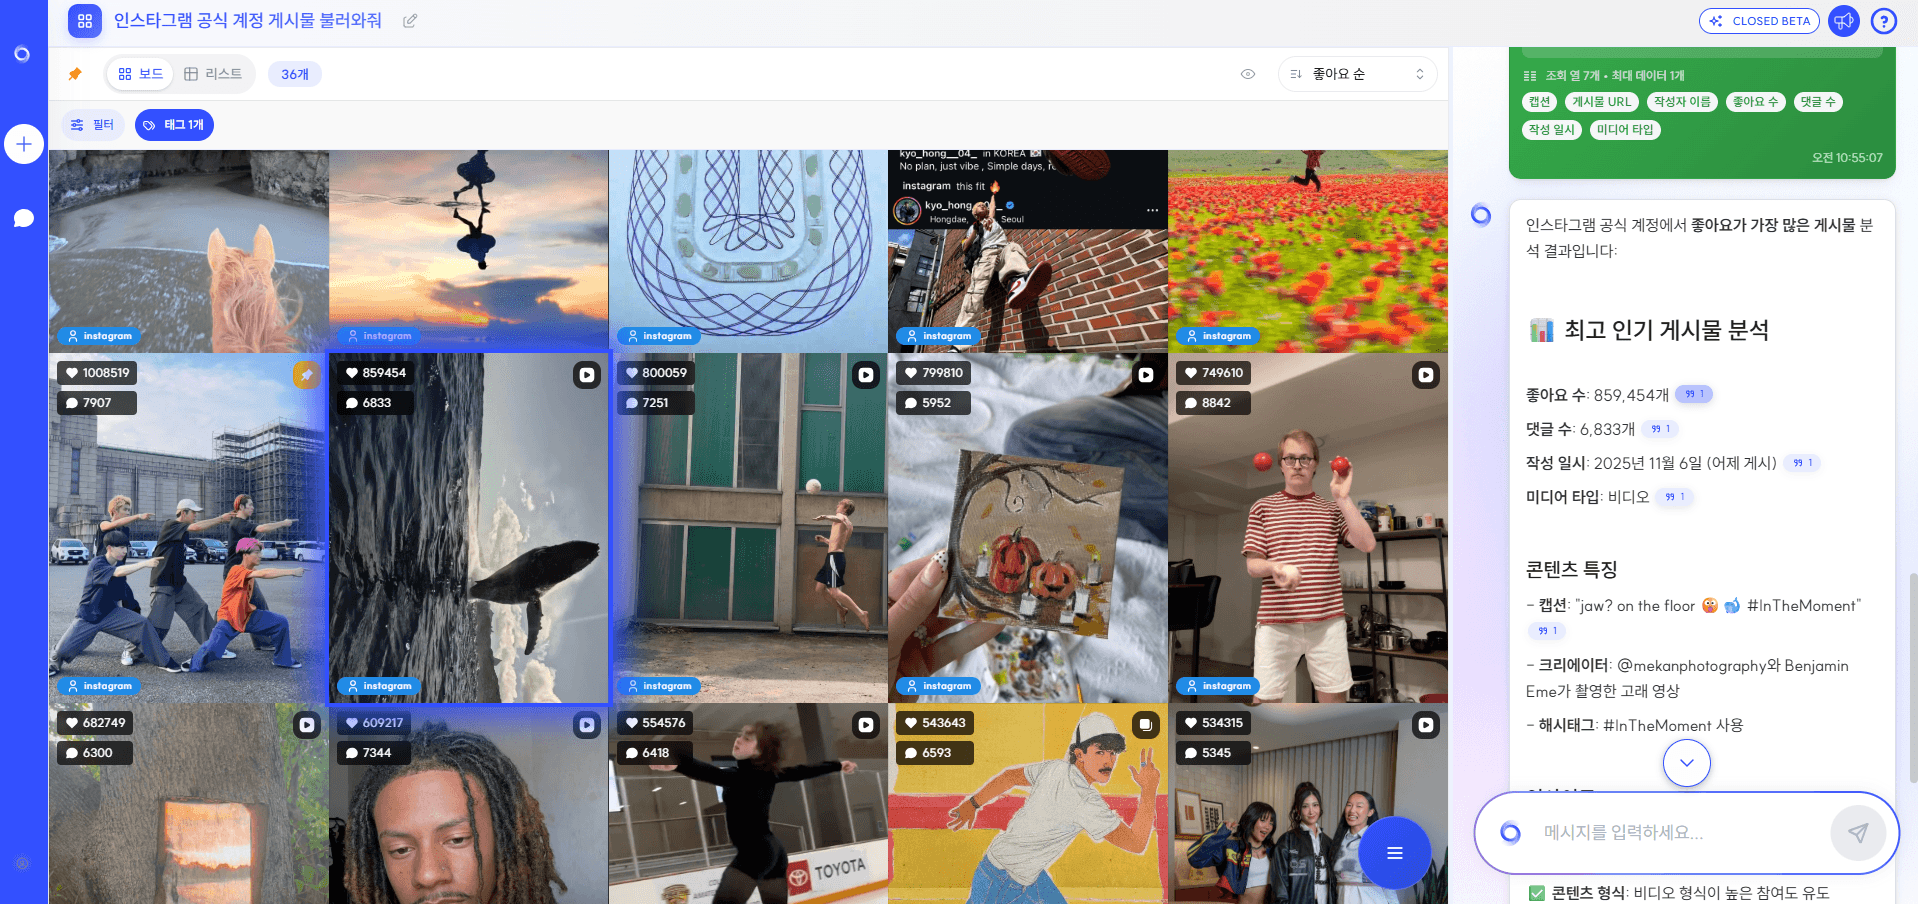The image size is (1918, 904).
Task: Click the 좋아요 수 column chip
Action: 1756,102
